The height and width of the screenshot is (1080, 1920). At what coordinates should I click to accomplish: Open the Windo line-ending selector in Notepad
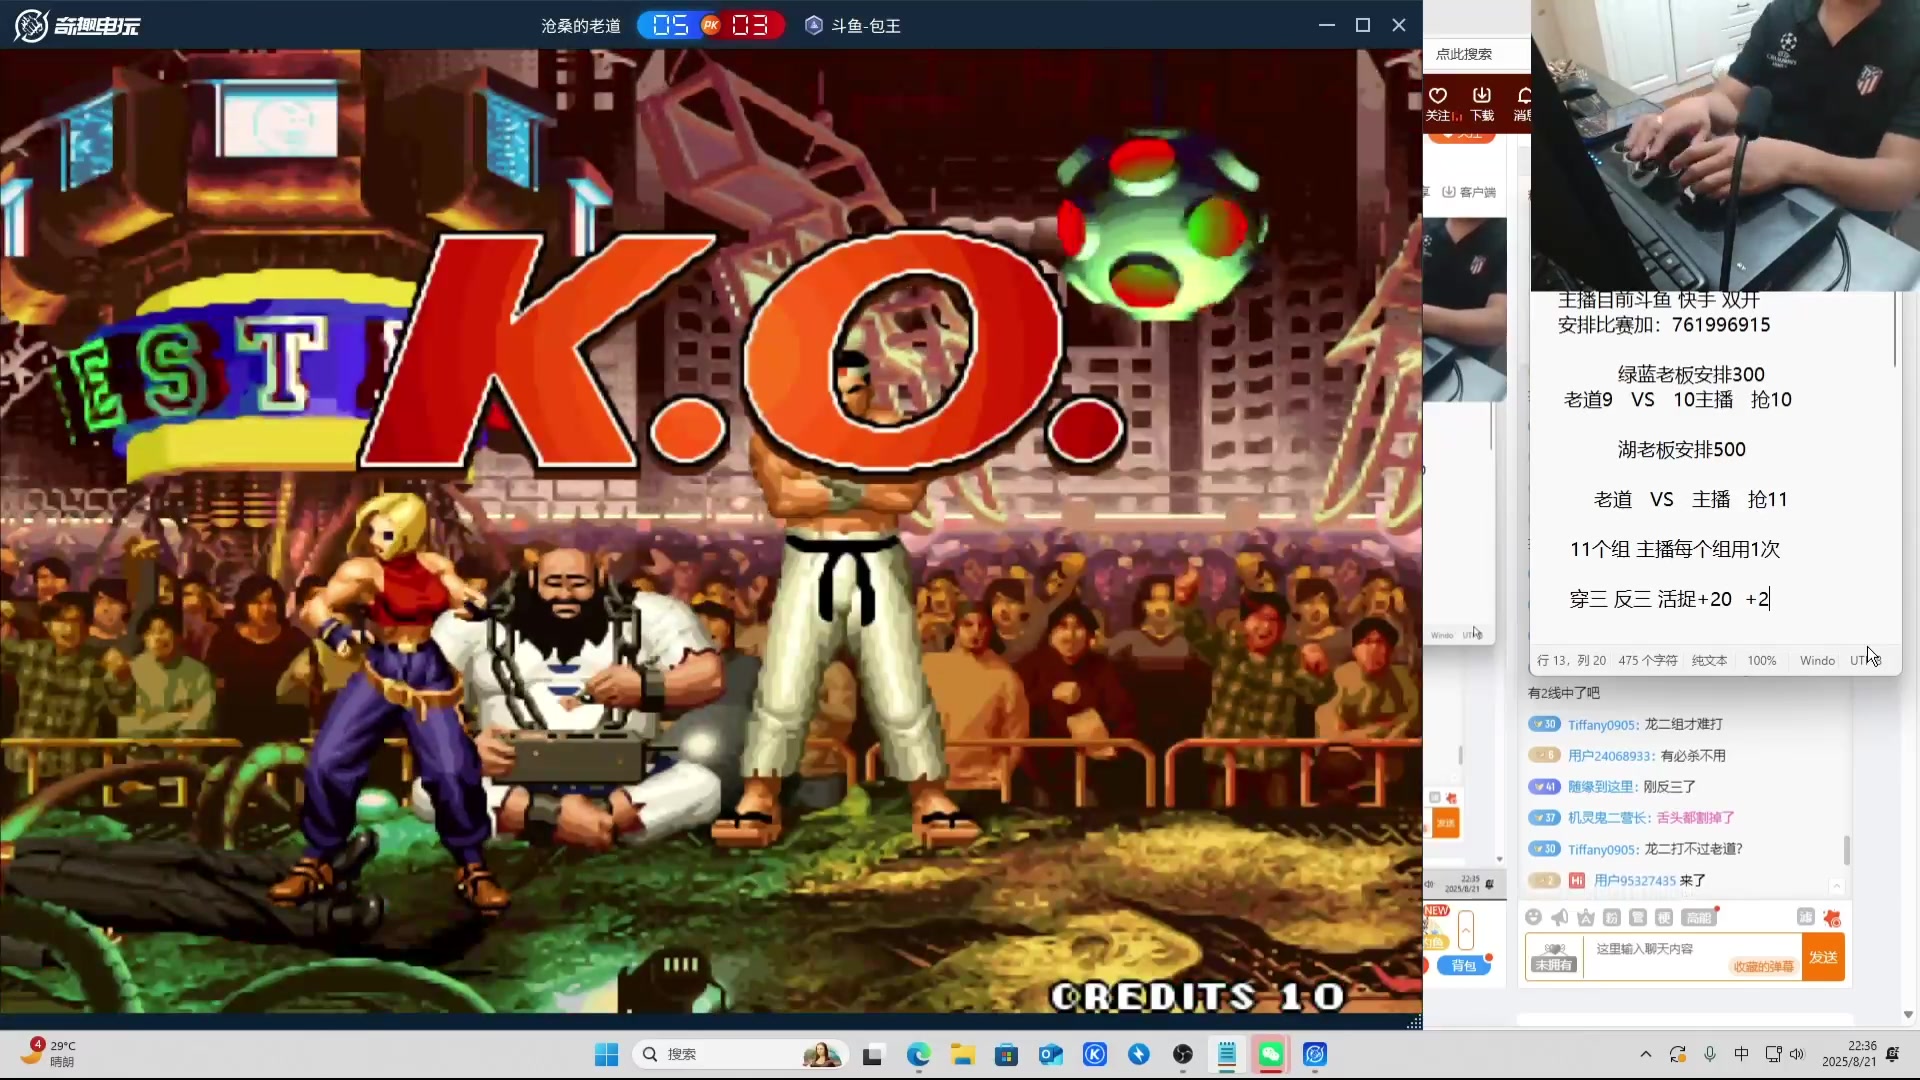pyautogui.click(x=1817, y=660)
